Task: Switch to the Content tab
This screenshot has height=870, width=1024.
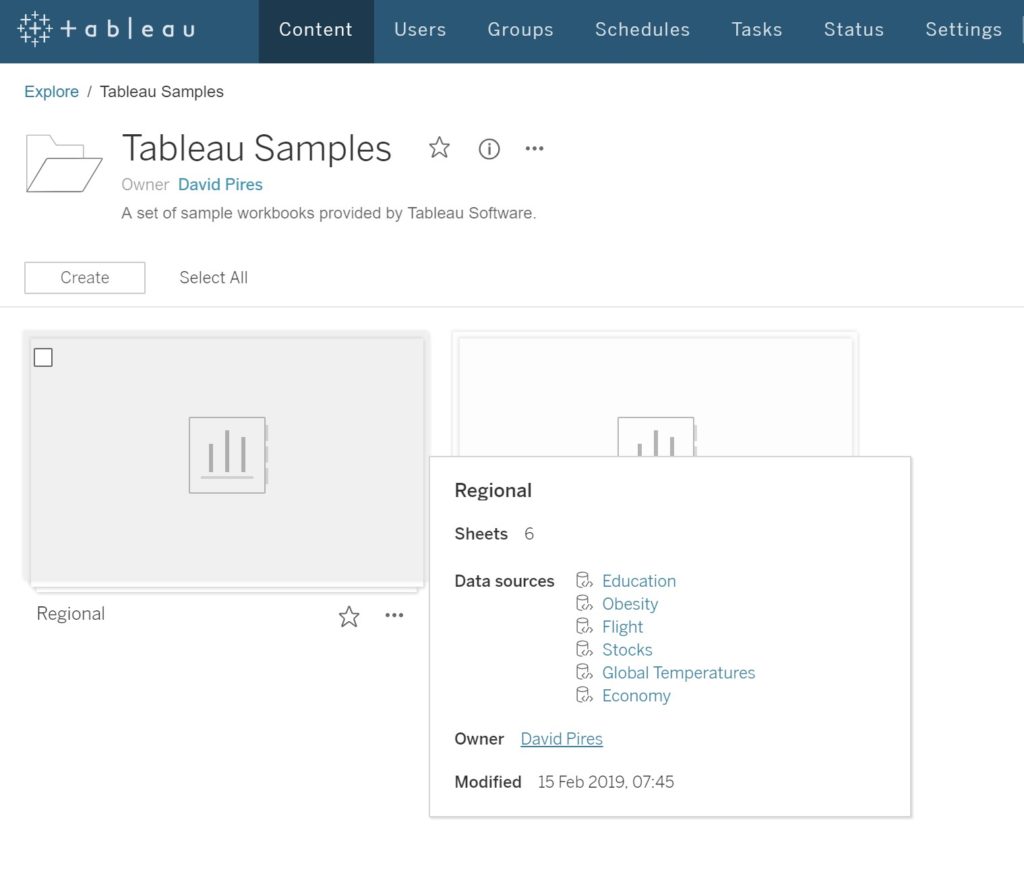Action: [x=316, y=30]
